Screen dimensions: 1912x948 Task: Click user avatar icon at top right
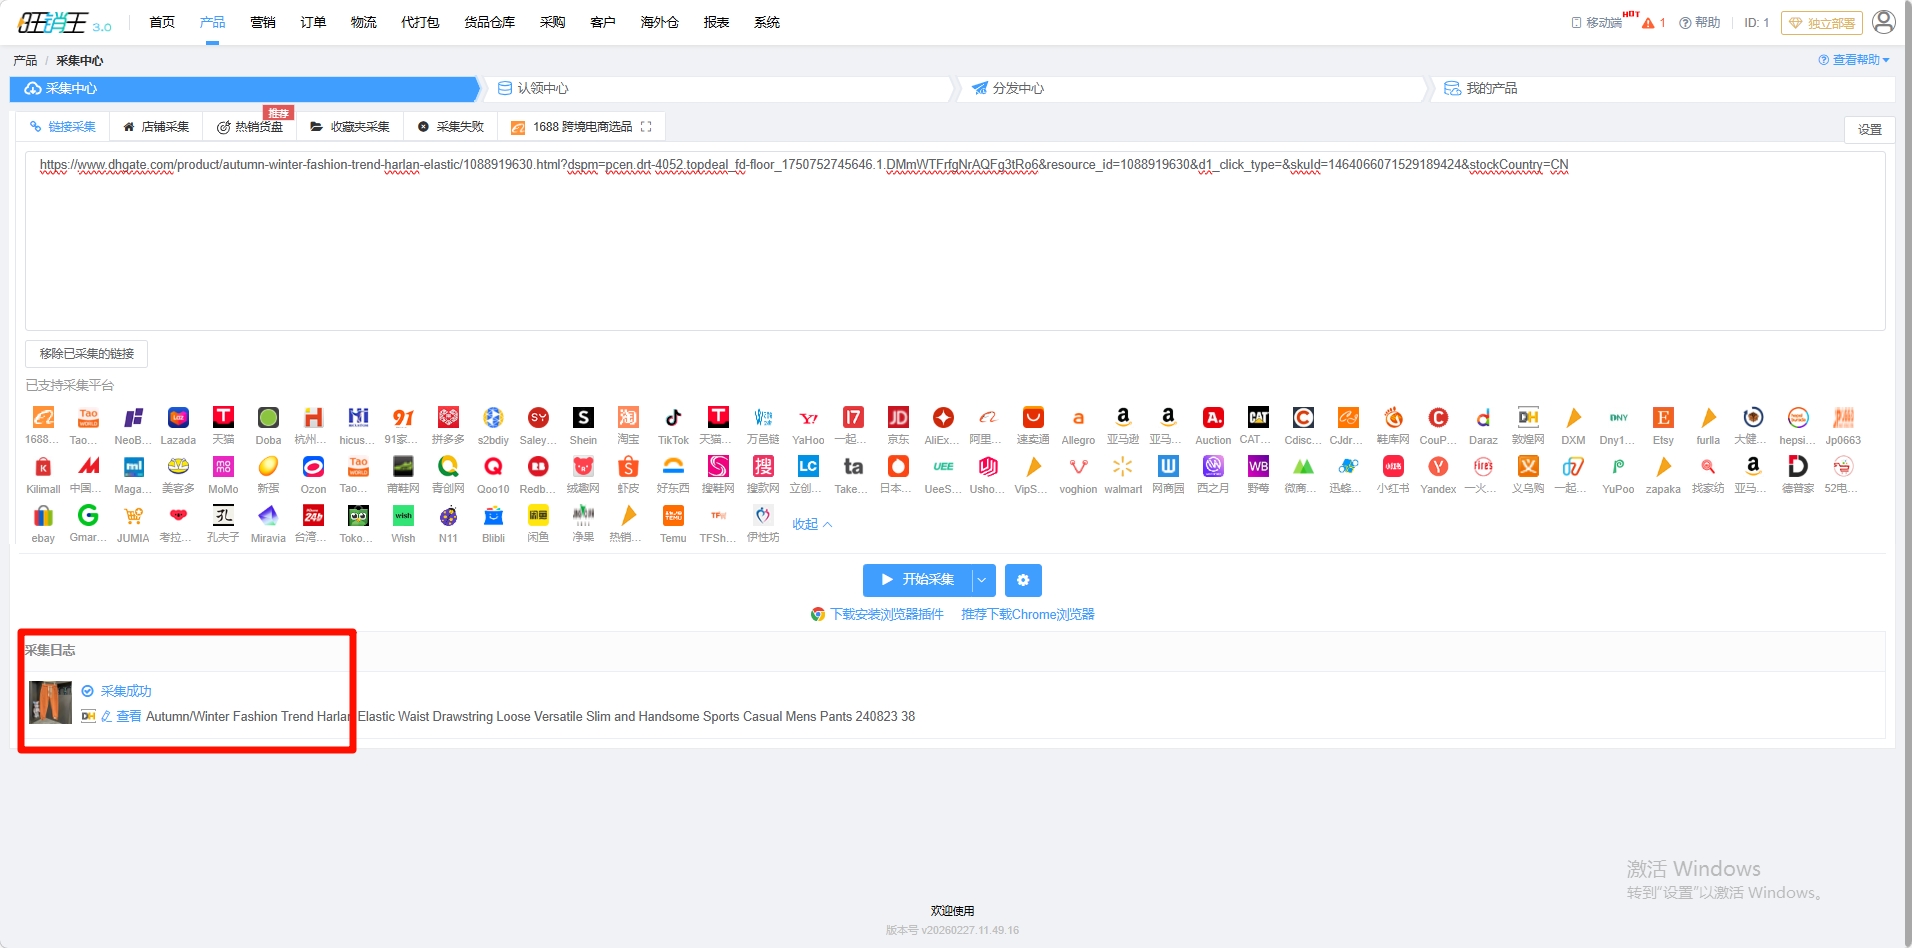[x=1884, y=22]
